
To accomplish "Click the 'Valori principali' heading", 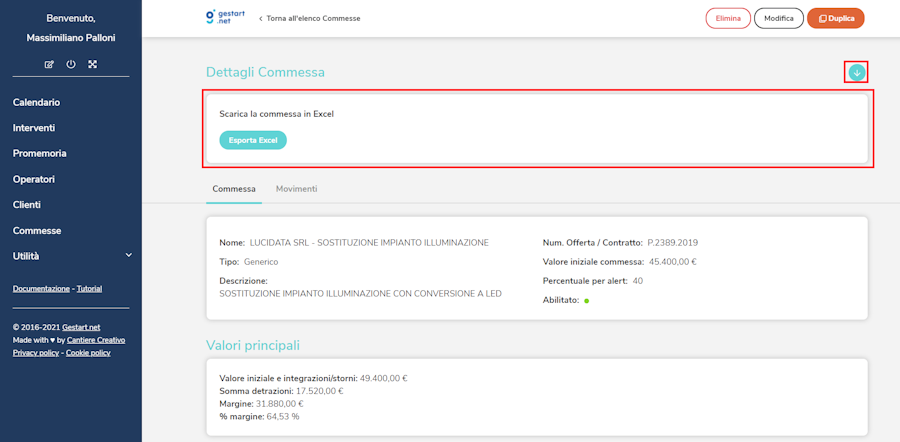I will 253,346.
